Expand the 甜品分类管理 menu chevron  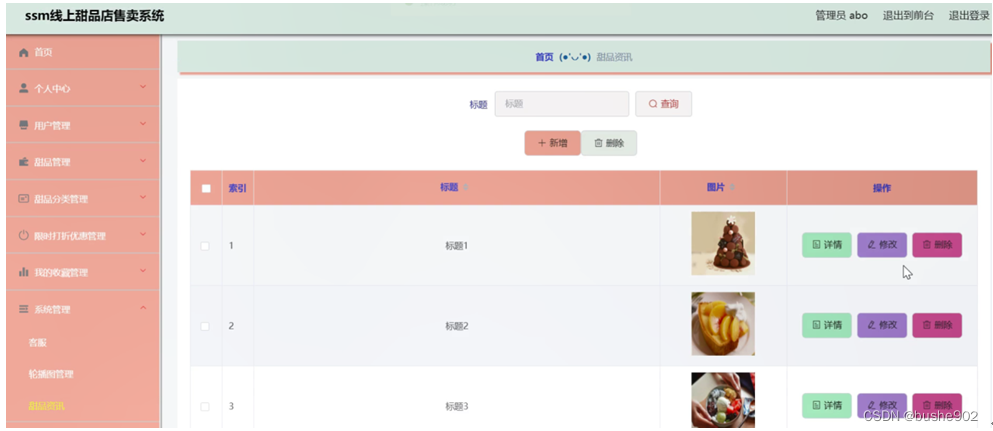click(x=143, y=197)
